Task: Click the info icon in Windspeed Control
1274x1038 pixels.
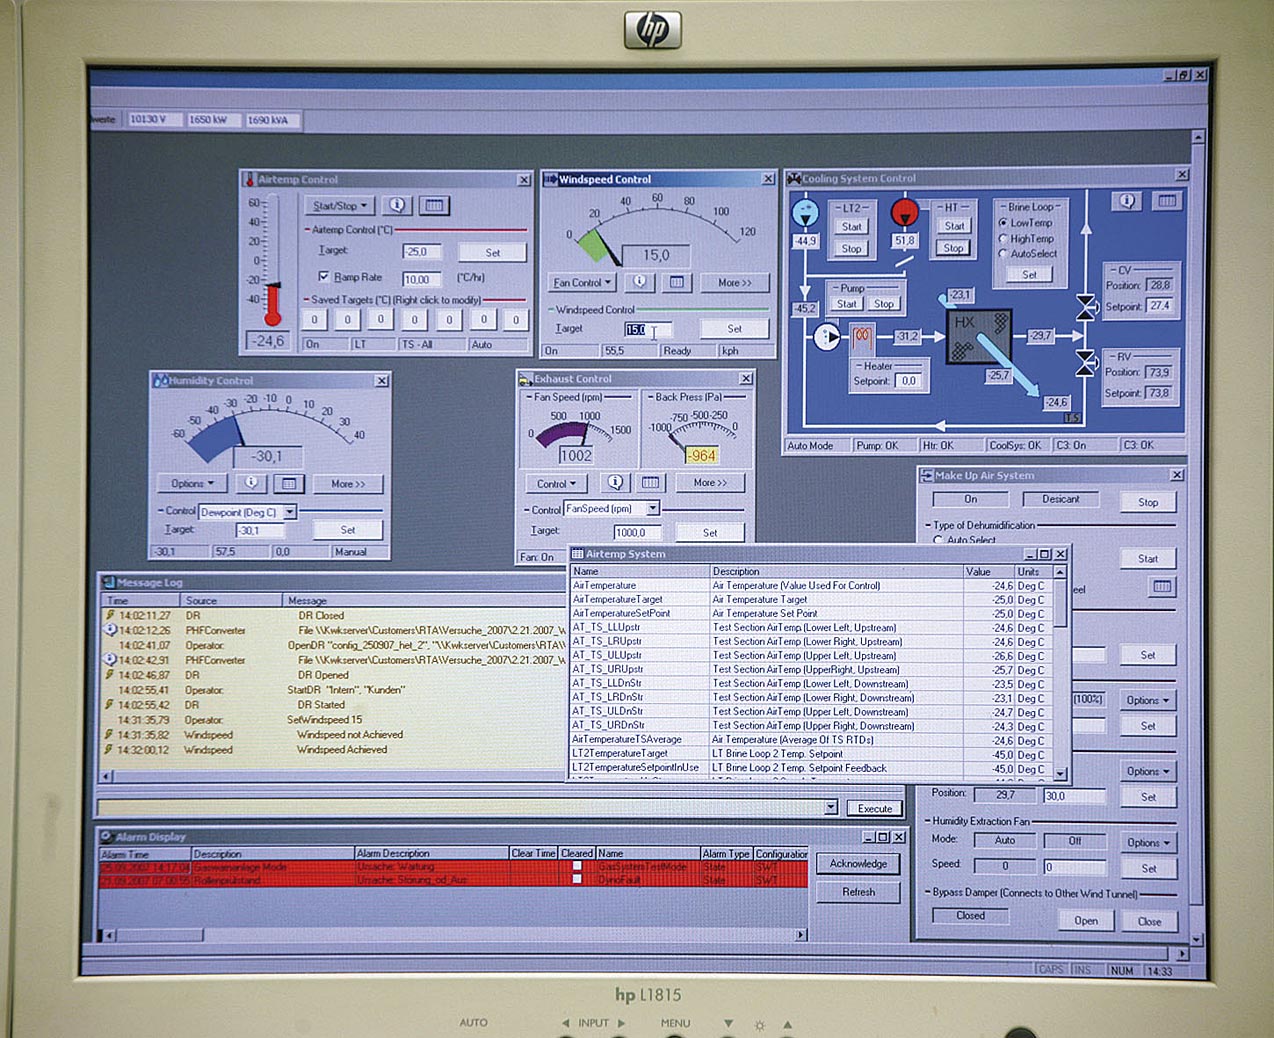Action: pos(640,282)
